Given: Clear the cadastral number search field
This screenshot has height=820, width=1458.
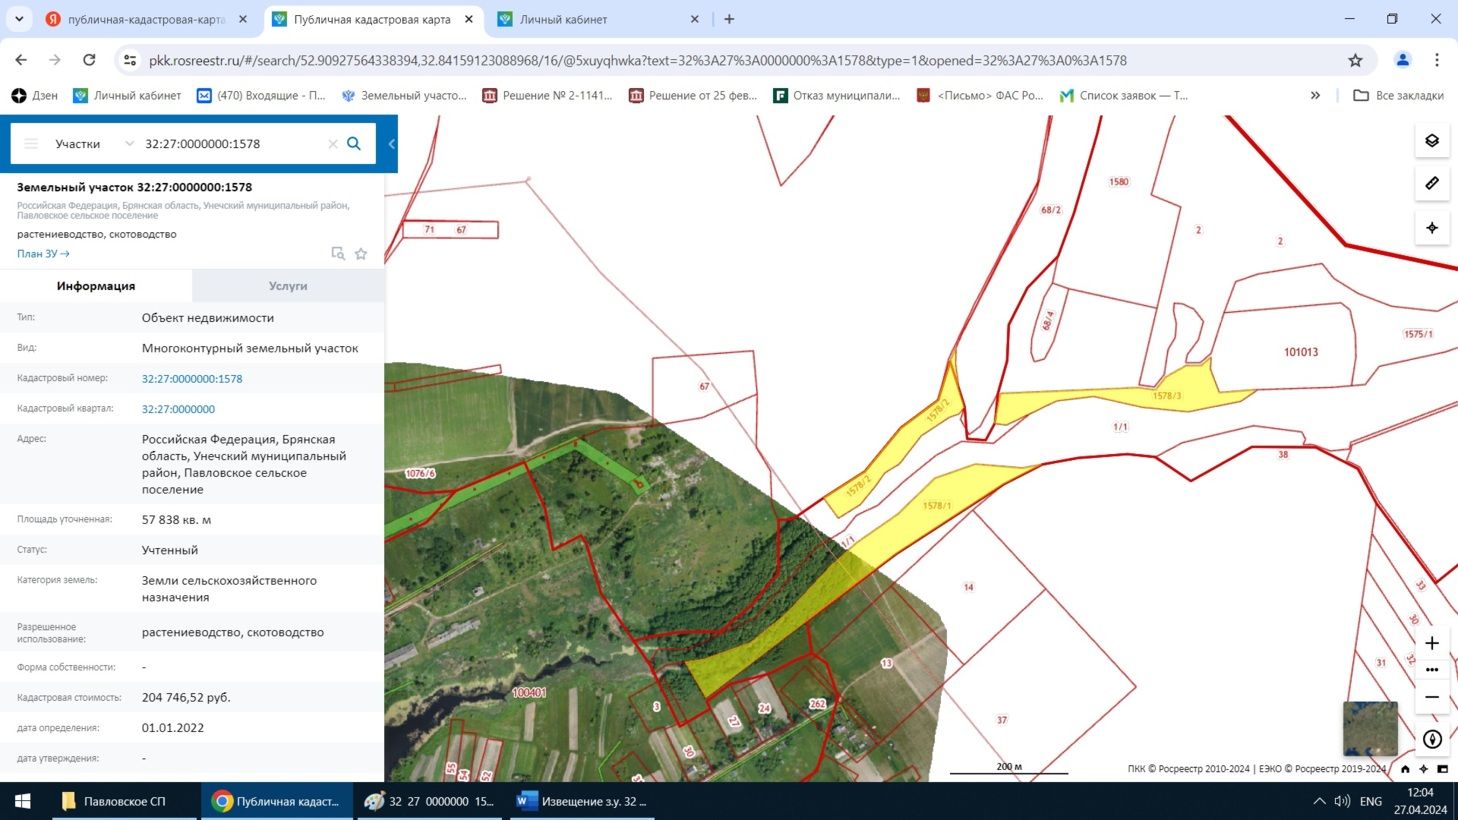Looking at the screenshot, I should (x=333, y=144).
